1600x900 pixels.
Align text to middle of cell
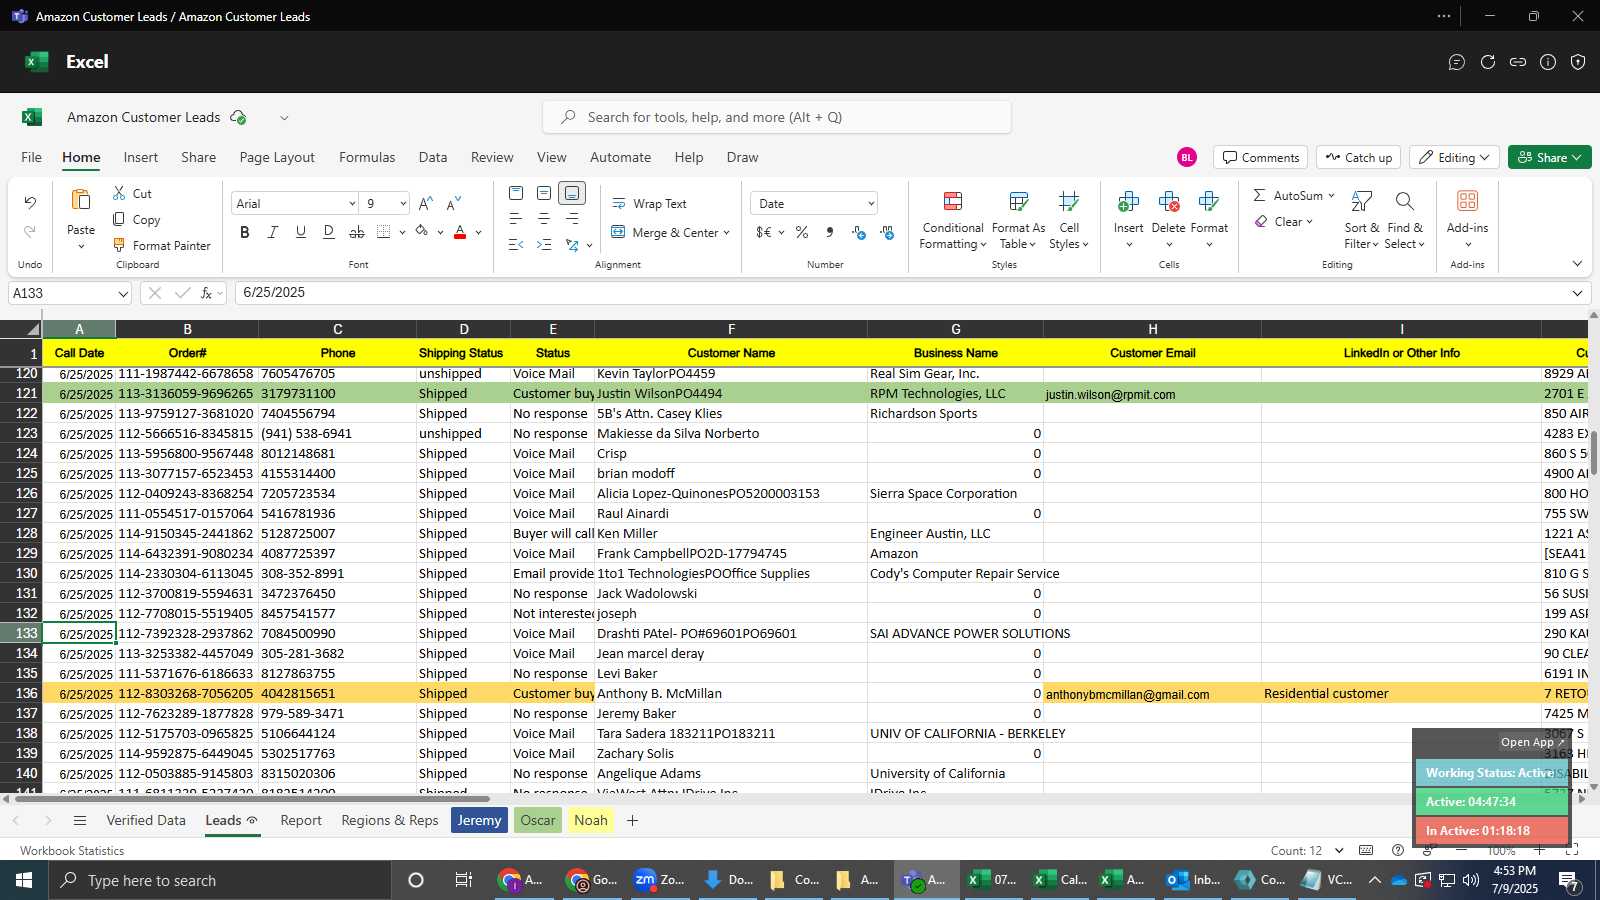(x=544, y=193)
